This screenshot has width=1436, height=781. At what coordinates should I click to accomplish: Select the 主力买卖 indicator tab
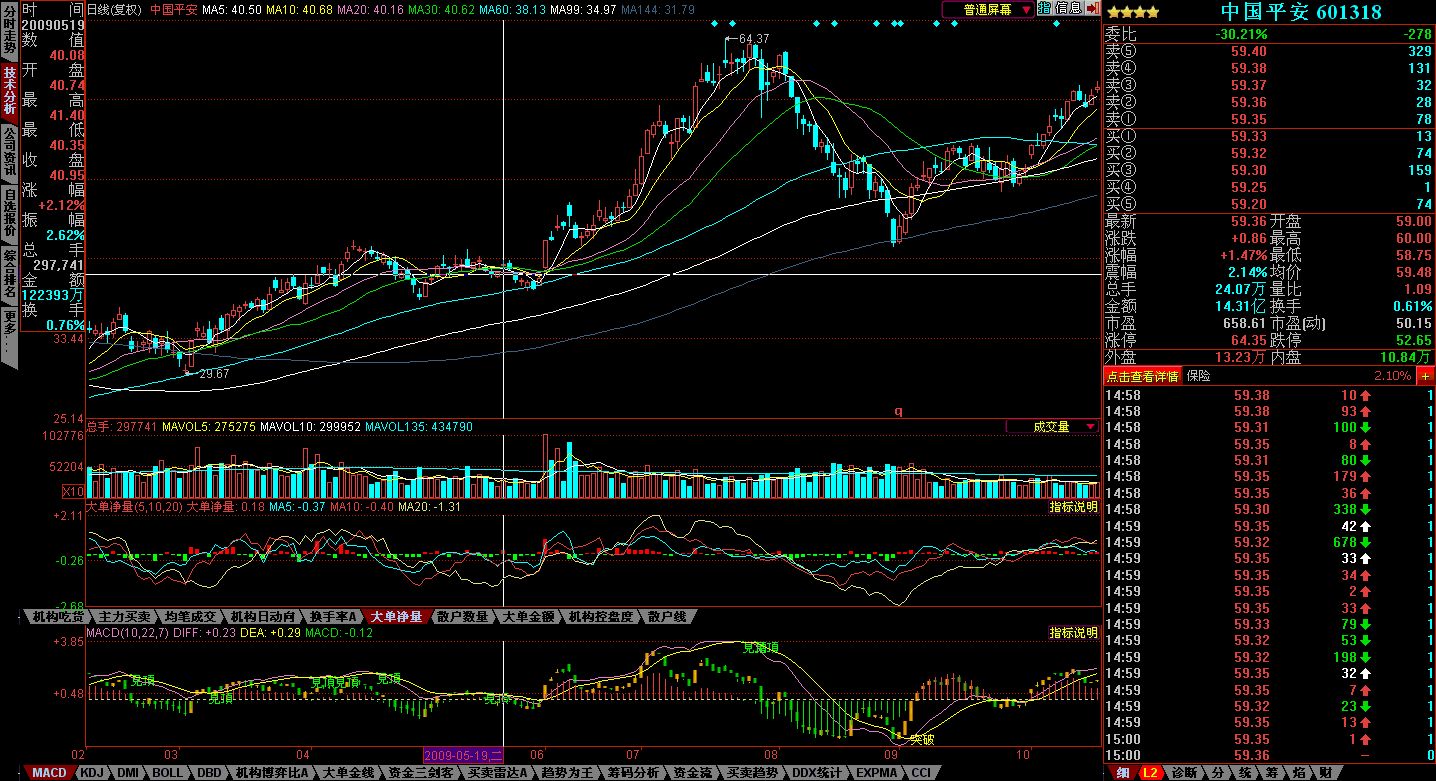tap(125, 617)
